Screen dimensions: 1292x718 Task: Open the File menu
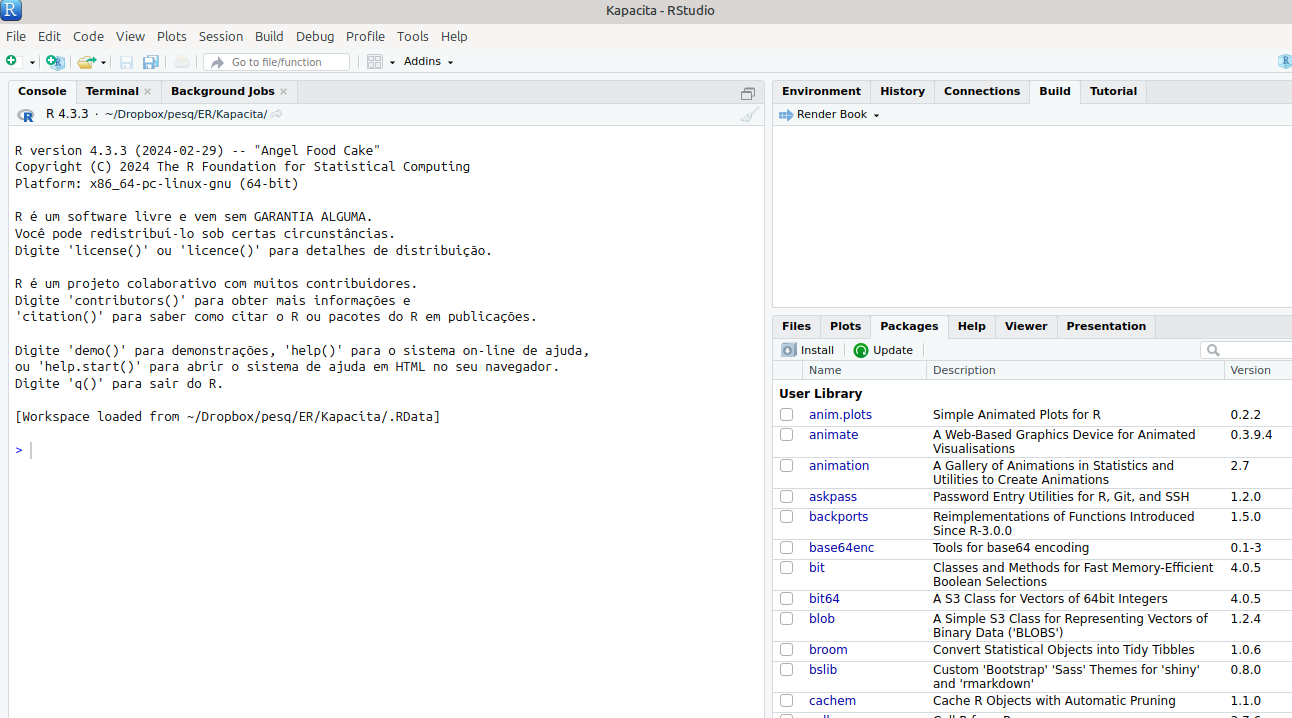[16, 36]
